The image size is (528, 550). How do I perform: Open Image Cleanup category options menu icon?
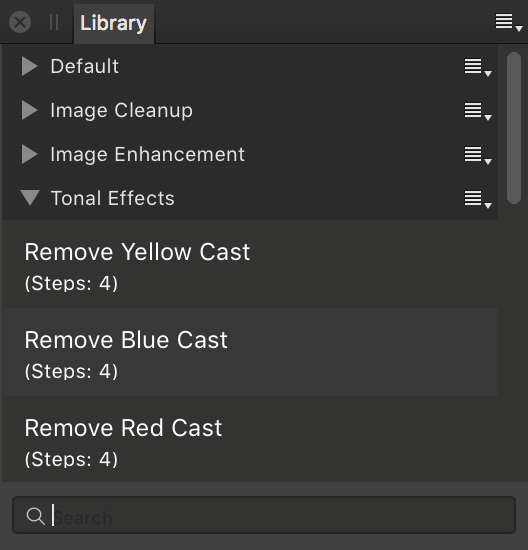click(478, 111)
